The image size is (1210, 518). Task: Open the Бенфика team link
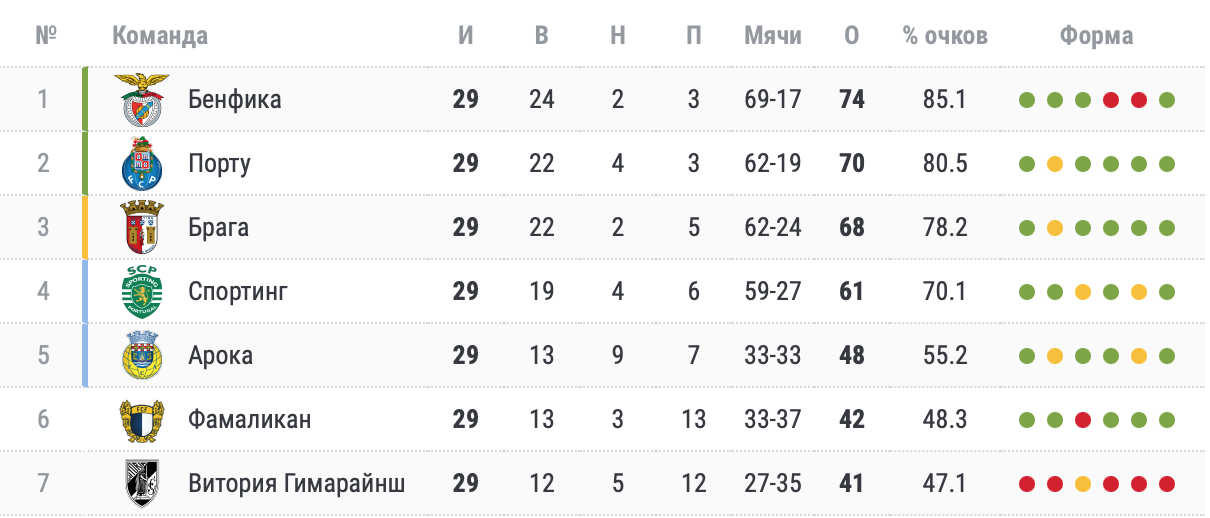[235, 100]
